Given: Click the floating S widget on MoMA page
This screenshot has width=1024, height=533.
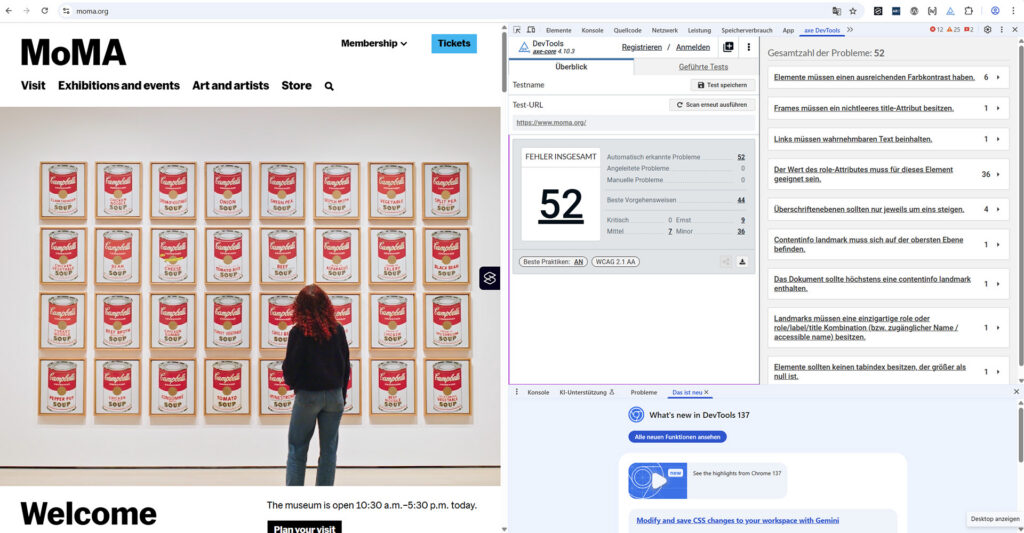Looking at the screenshot, I should (490, 278).
